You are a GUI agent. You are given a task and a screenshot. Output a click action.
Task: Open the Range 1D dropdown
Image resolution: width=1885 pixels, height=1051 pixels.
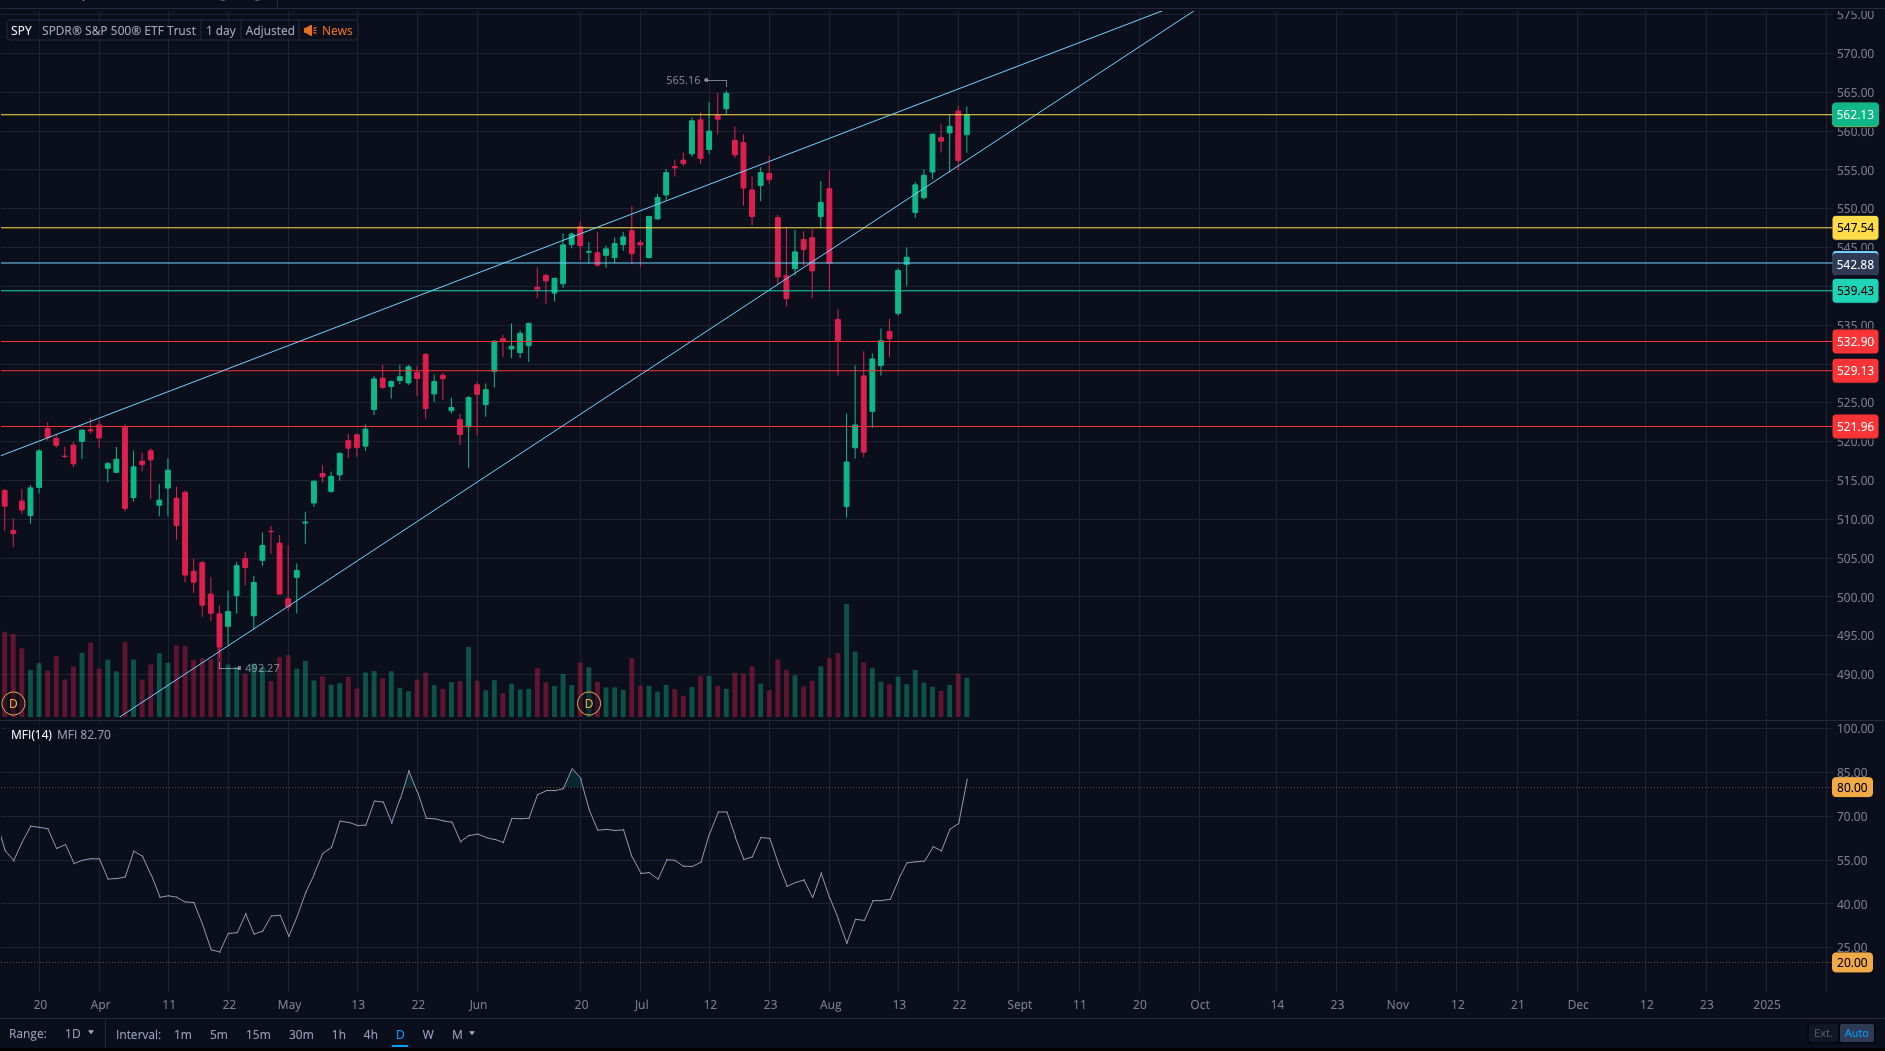[79, 1034]
